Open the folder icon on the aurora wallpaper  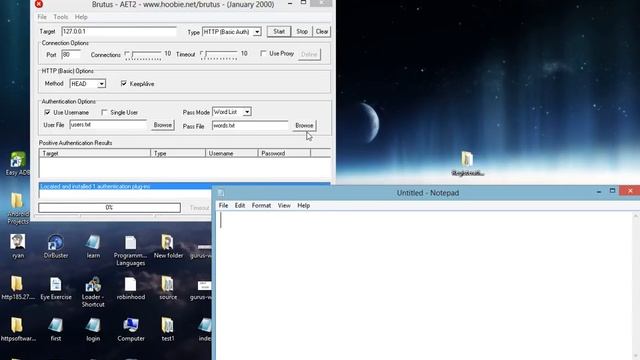click(x=468, y=164)
